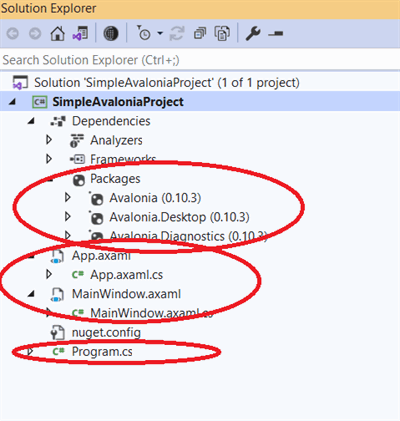Collapse the SimpleAvaloniaProject node
The width and height of the screenshot is (400, 421).
(x=12, y=102)
